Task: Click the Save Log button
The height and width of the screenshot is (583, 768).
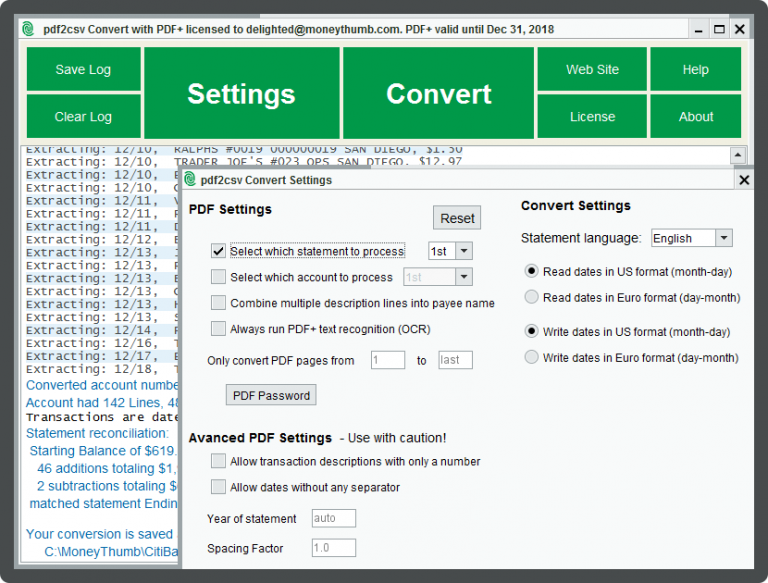Action: (83, 70)
